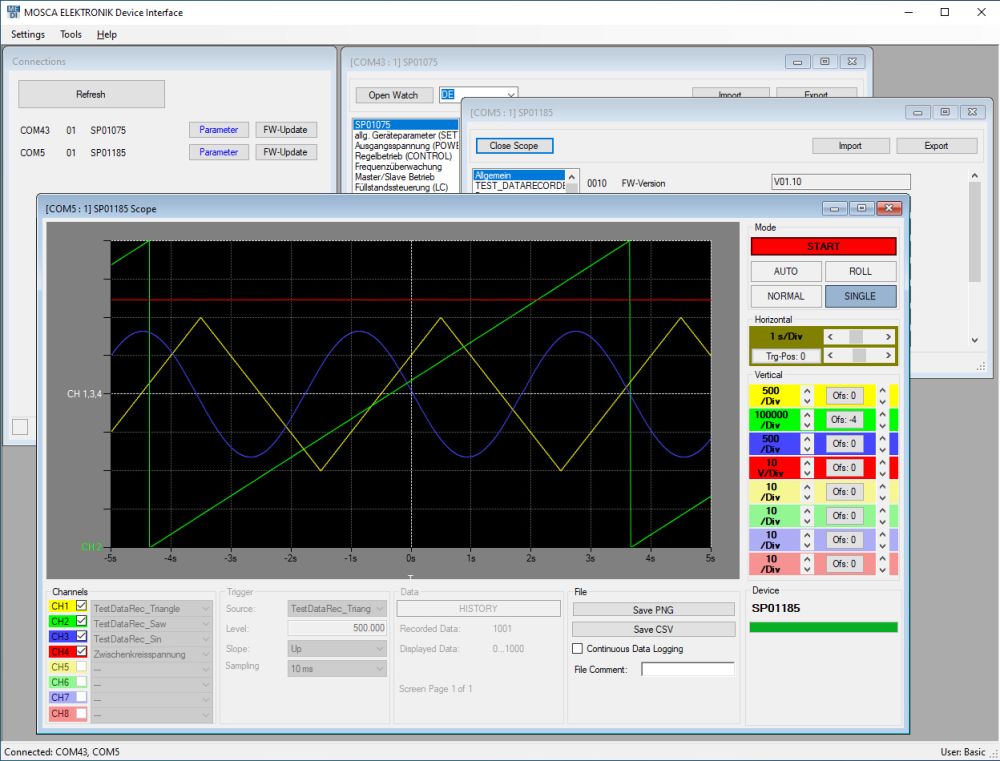Open the CH1 TestDataRec_Triangle signal dropdown

coord(152,609)
